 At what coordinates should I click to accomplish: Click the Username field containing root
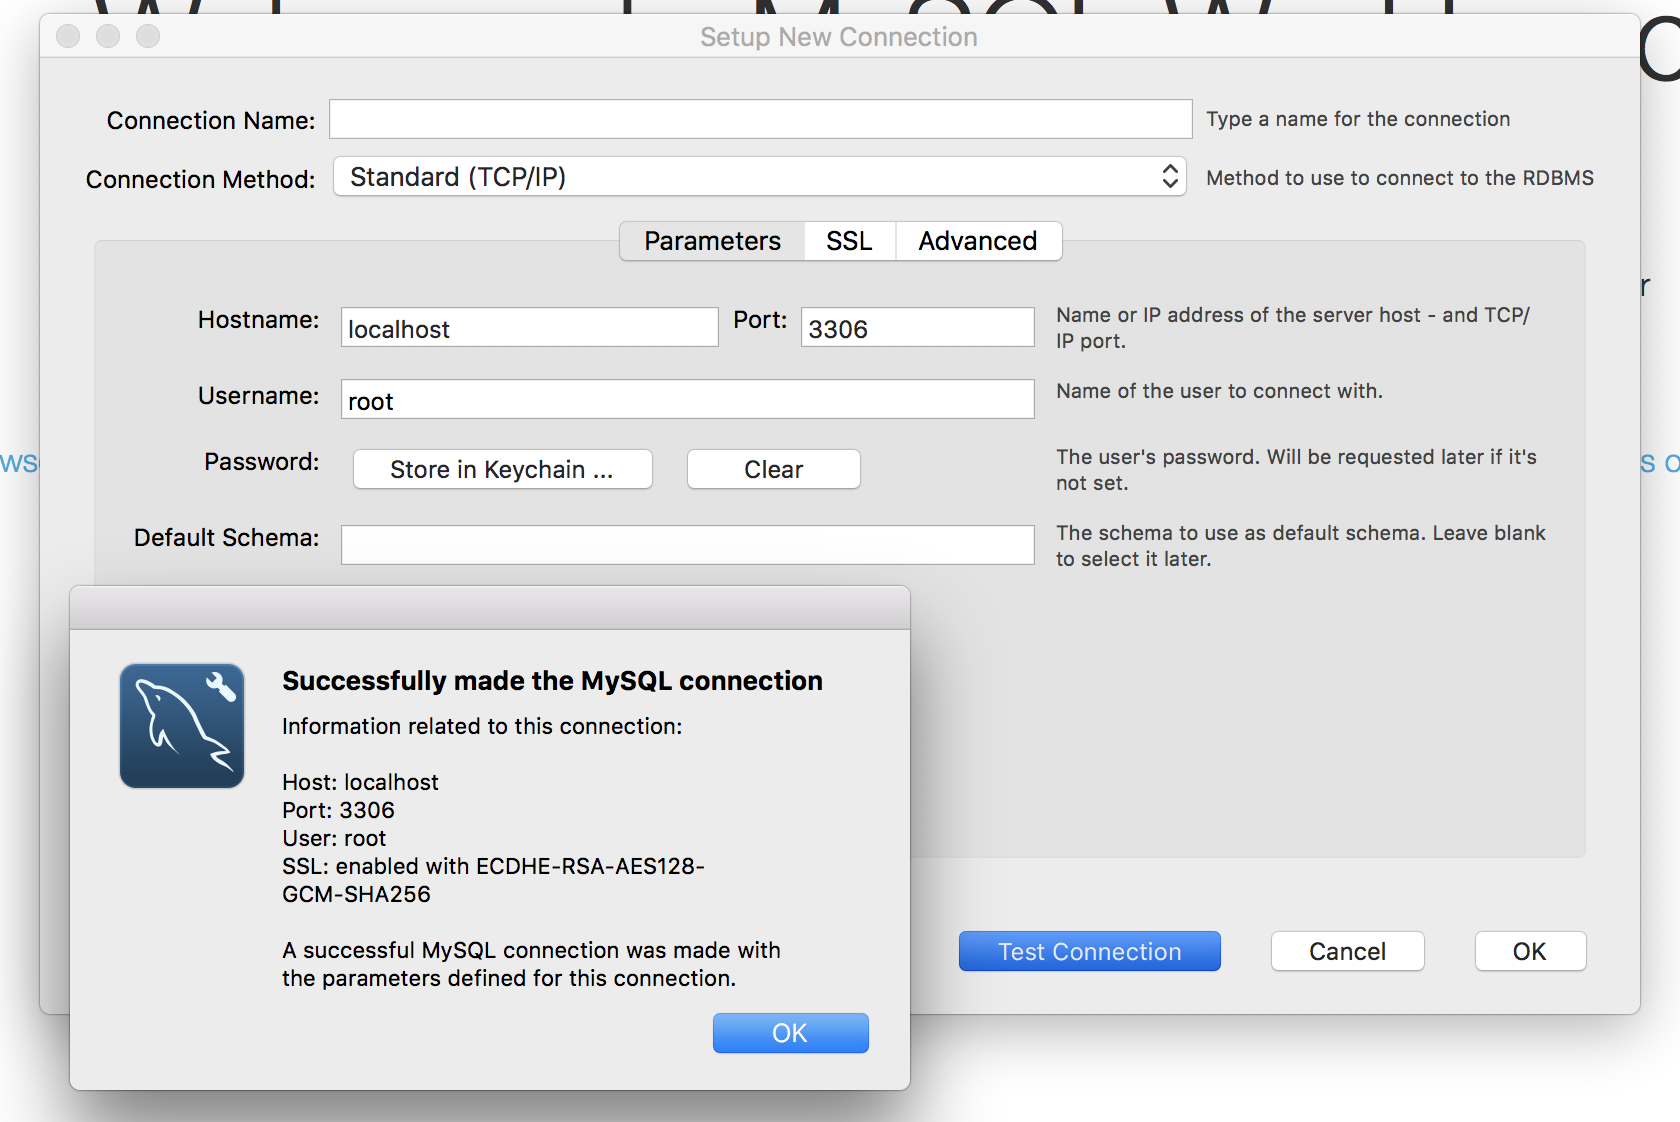688,399
